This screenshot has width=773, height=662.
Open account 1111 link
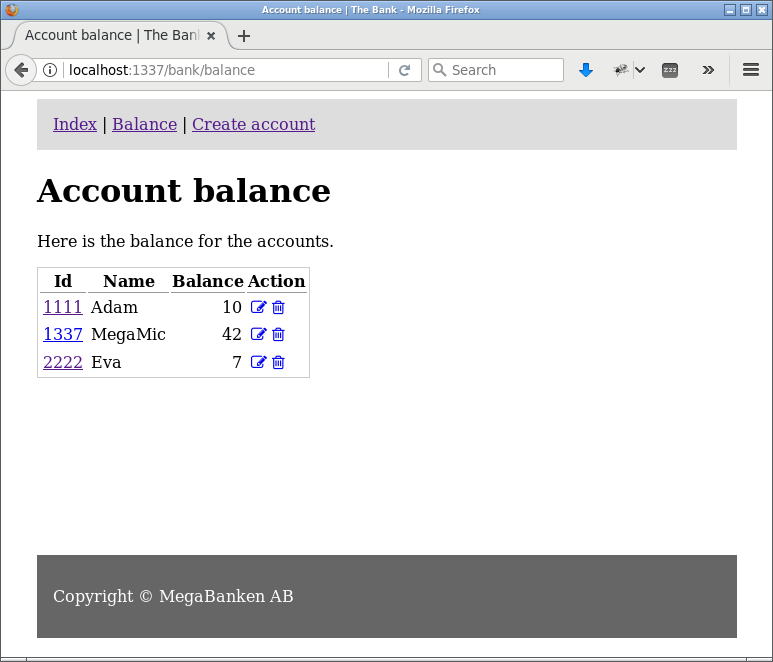pyautogui.click(x=63, y=307)
